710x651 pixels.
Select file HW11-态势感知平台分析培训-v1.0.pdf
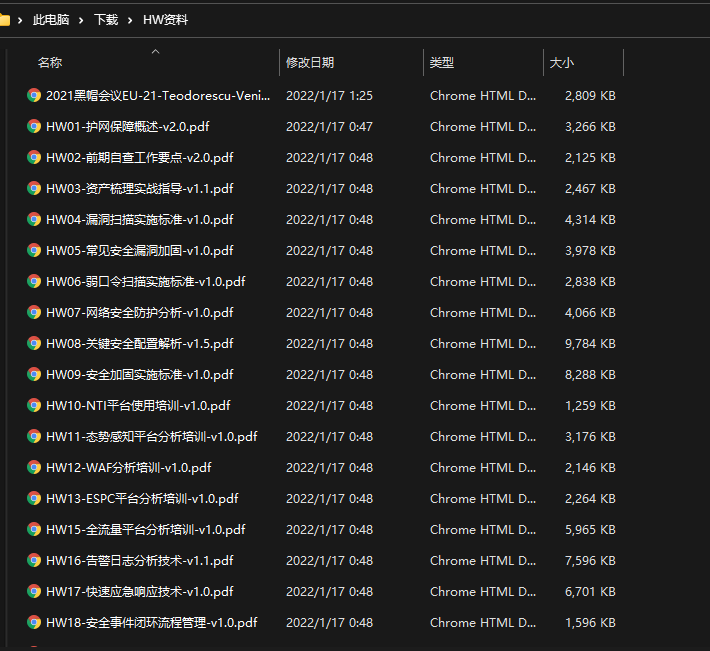click(152, 436)
